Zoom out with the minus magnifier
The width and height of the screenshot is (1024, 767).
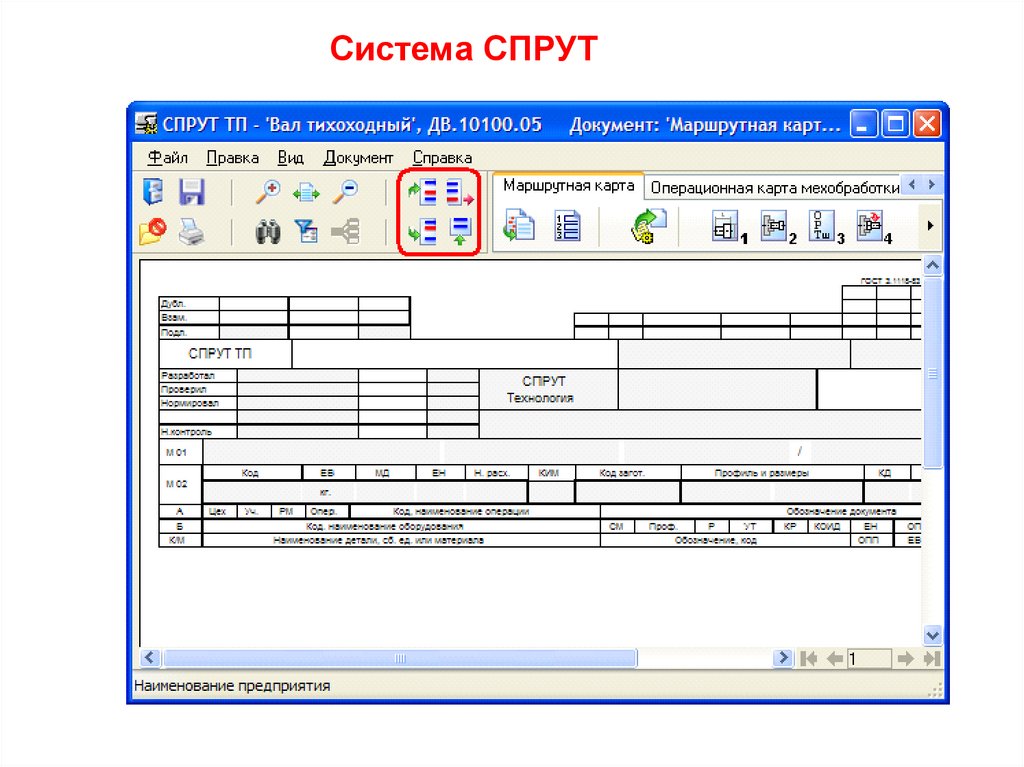point(345,192)
